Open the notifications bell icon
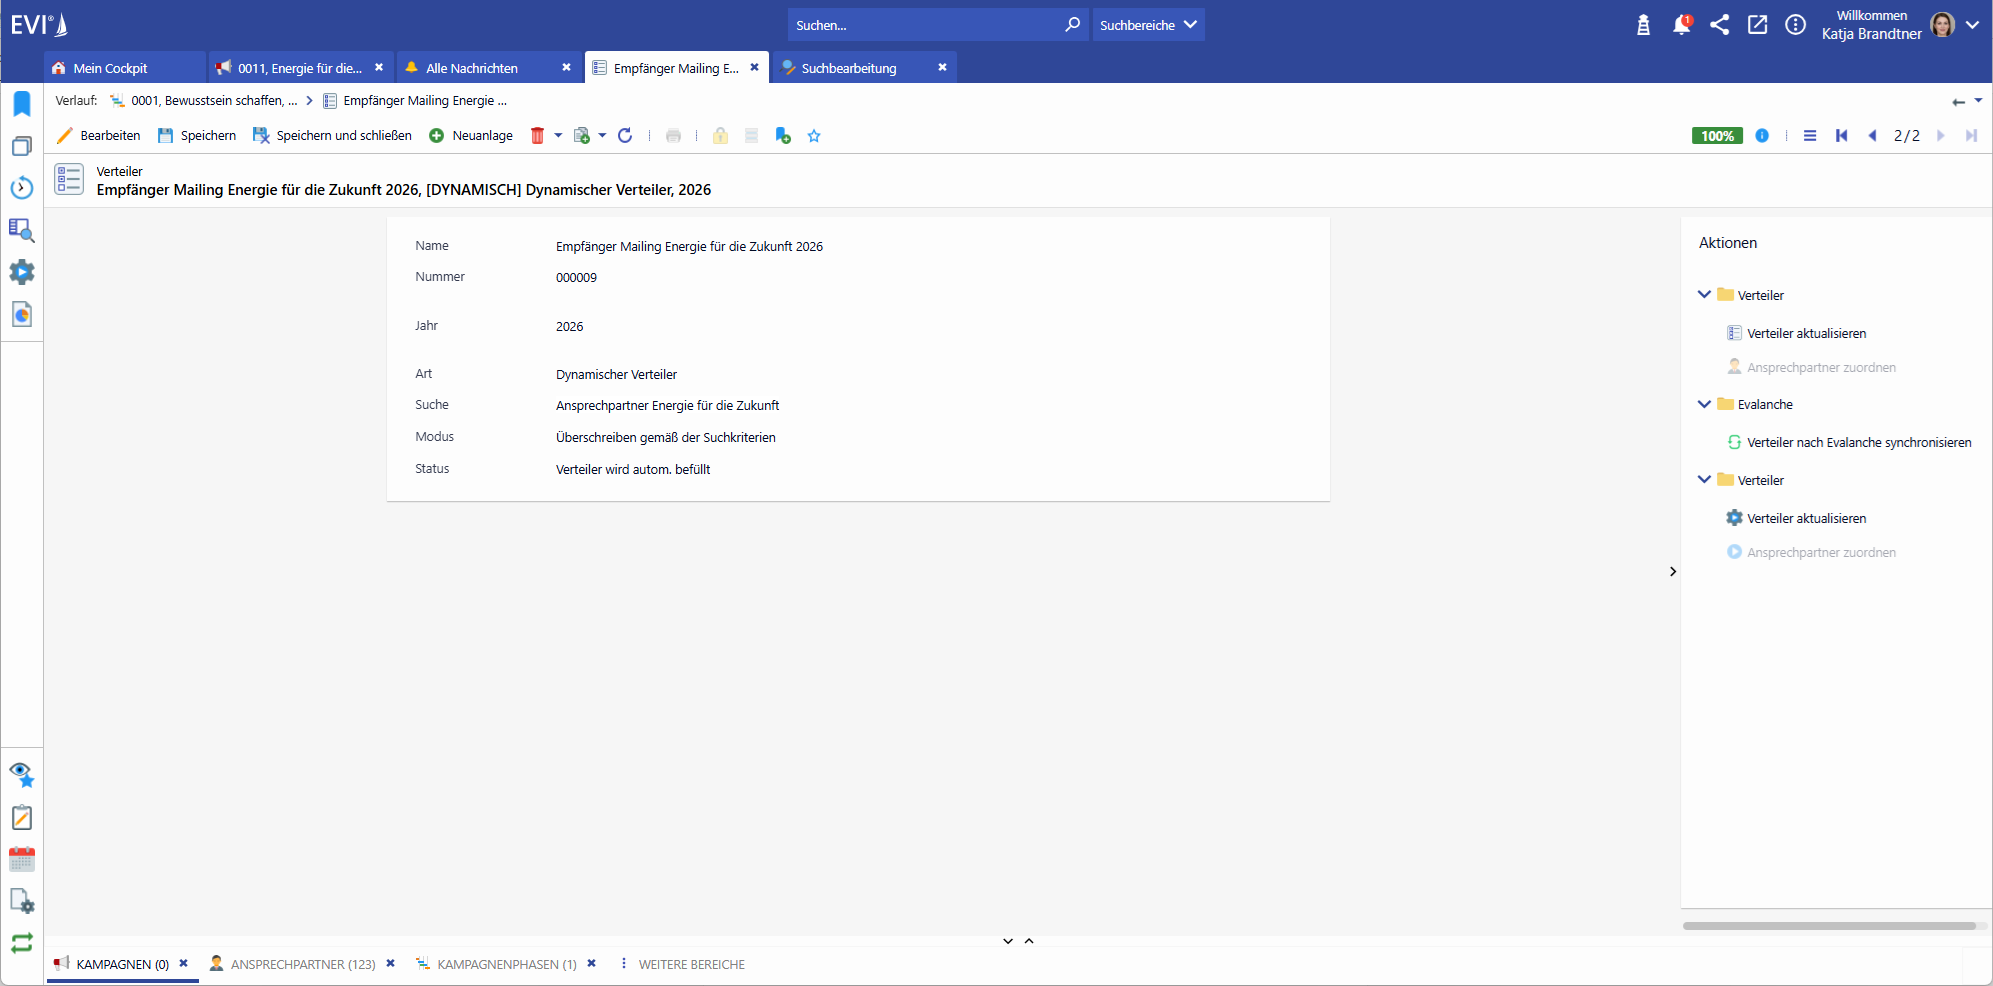This screenshot has height=986, width=1993. pos(1681,25)
